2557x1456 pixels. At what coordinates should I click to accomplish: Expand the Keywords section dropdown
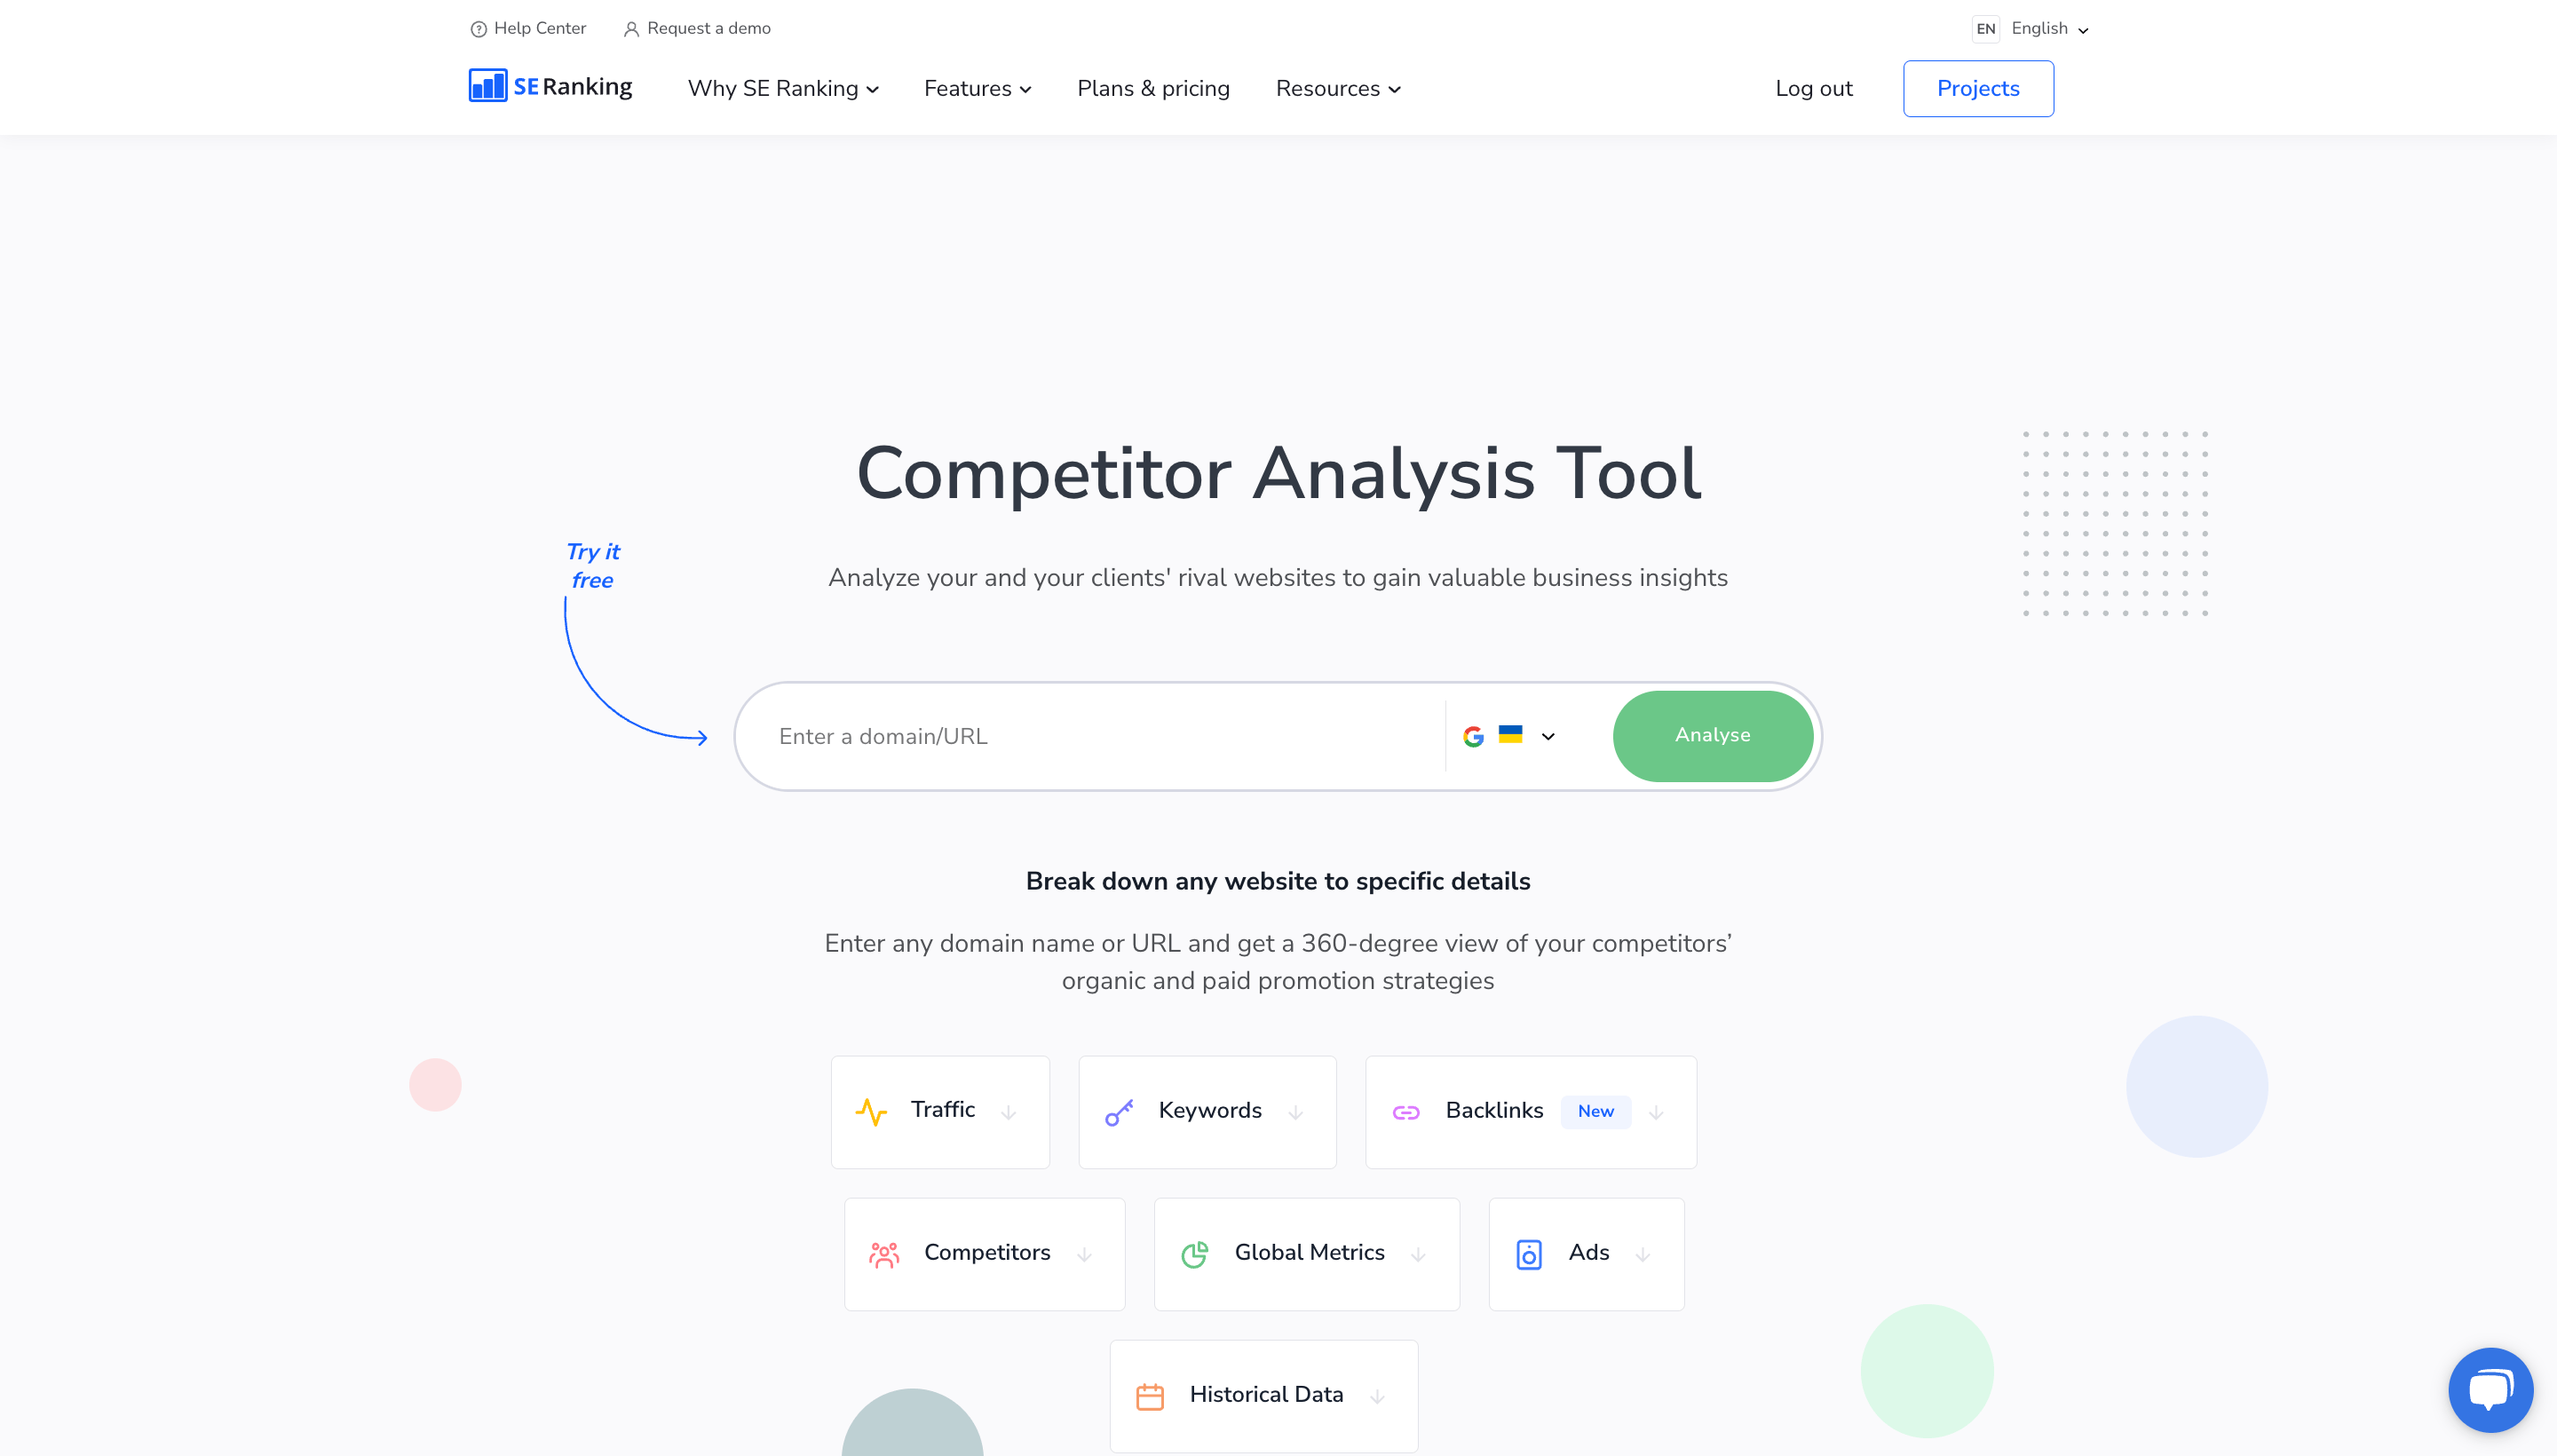click(x=1296, y=1110)
